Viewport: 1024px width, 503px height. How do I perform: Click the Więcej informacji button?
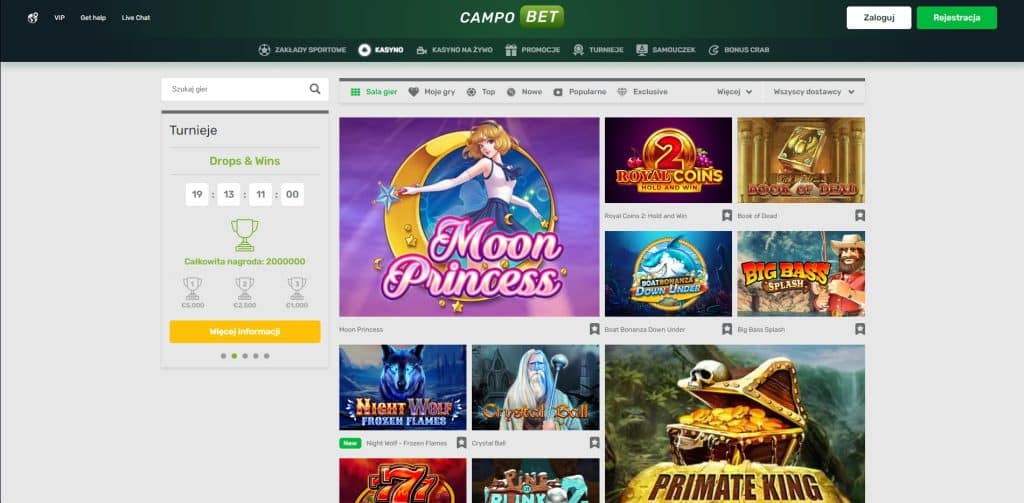pyautogui.click(x=245, y=332)
